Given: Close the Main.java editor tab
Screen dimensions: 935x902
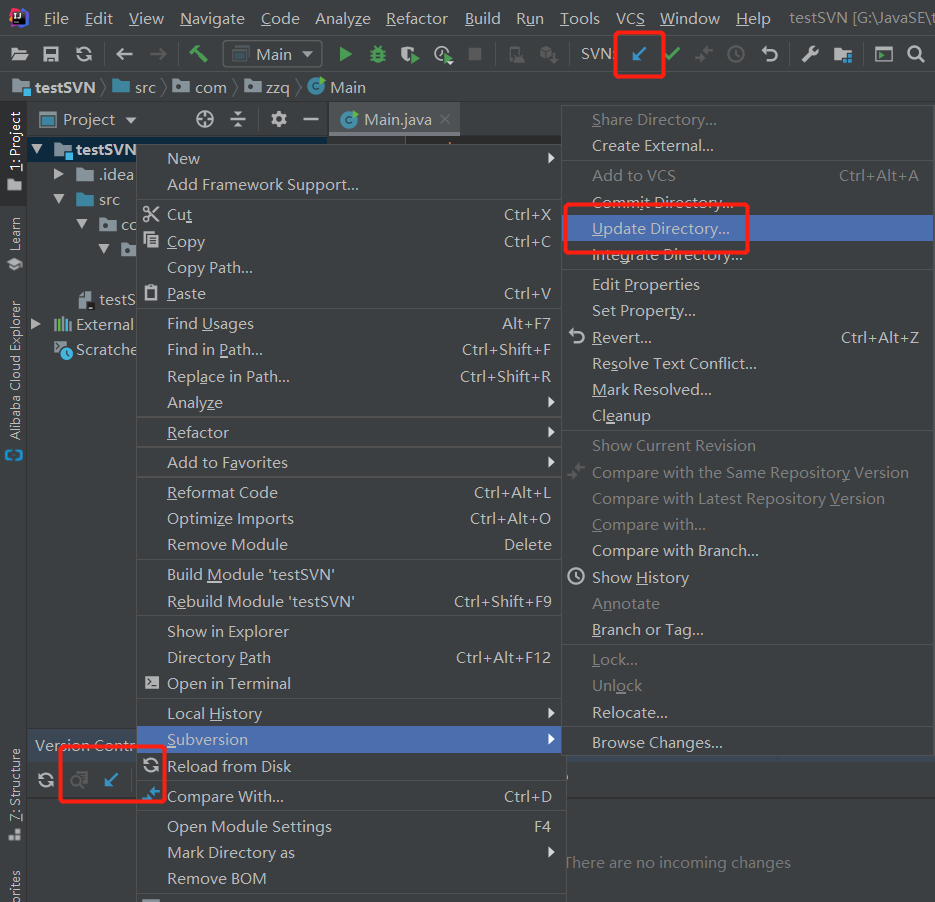Looking at the screenshot, I should click(x=445, y=119).
